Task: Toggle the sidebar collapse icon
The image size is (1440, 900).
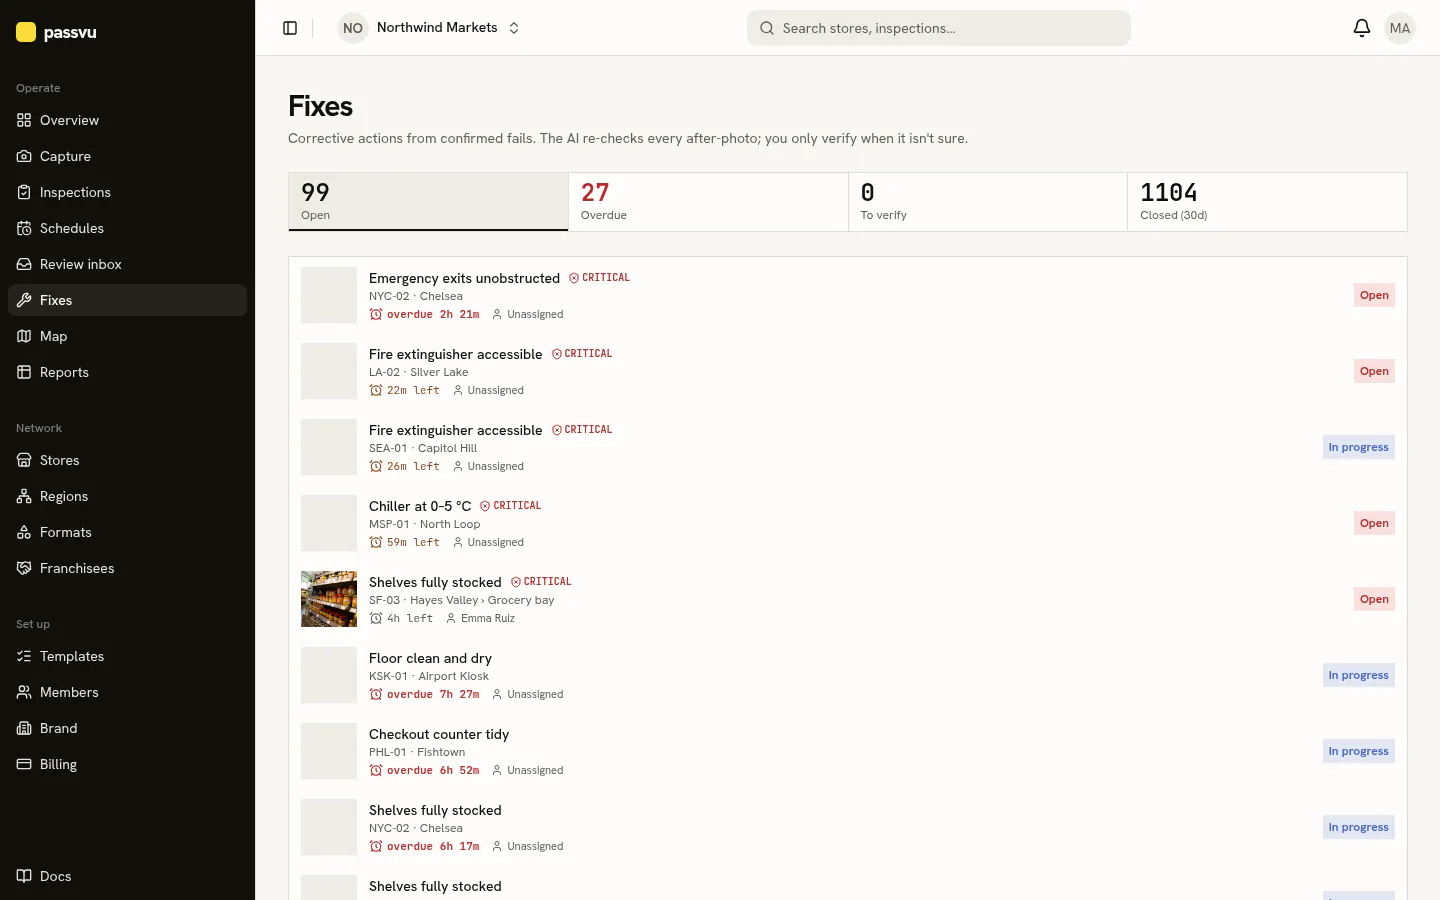Action: click(x=290, y=28)
